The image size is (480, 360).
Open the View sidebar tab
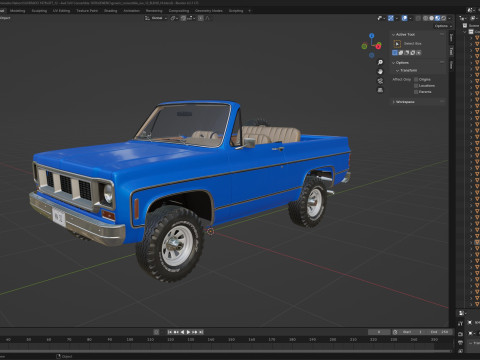(451, 64)
